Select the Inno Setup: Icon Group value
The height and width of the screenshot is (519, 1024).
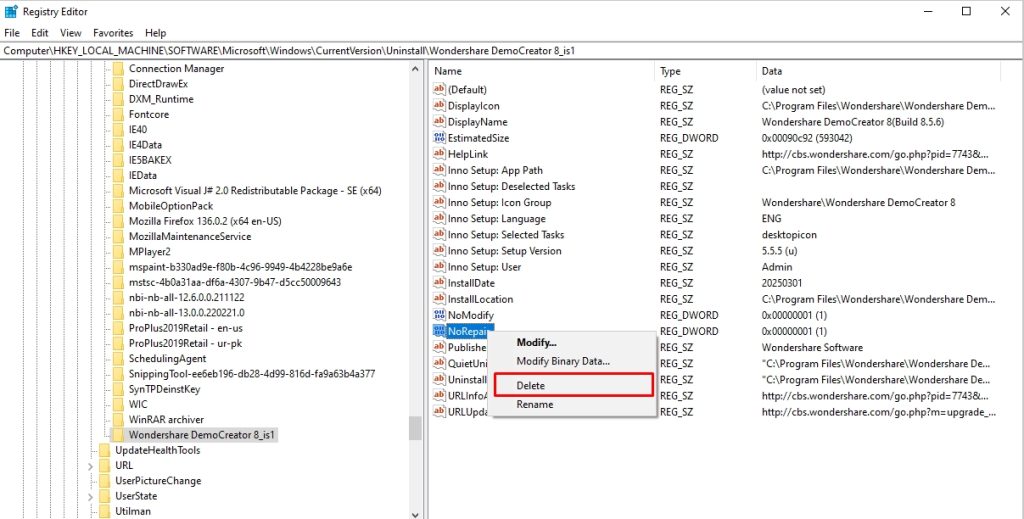[500, 202]
